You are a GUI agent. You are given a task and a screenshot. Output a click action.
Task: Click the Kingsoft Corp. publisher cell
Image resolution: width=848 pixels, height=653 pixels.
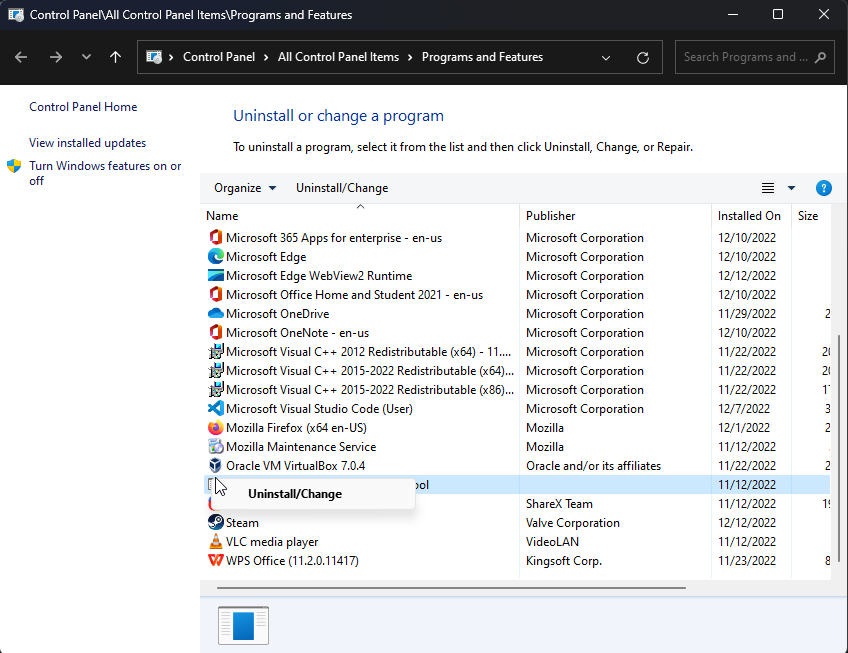tap(564, 561)
